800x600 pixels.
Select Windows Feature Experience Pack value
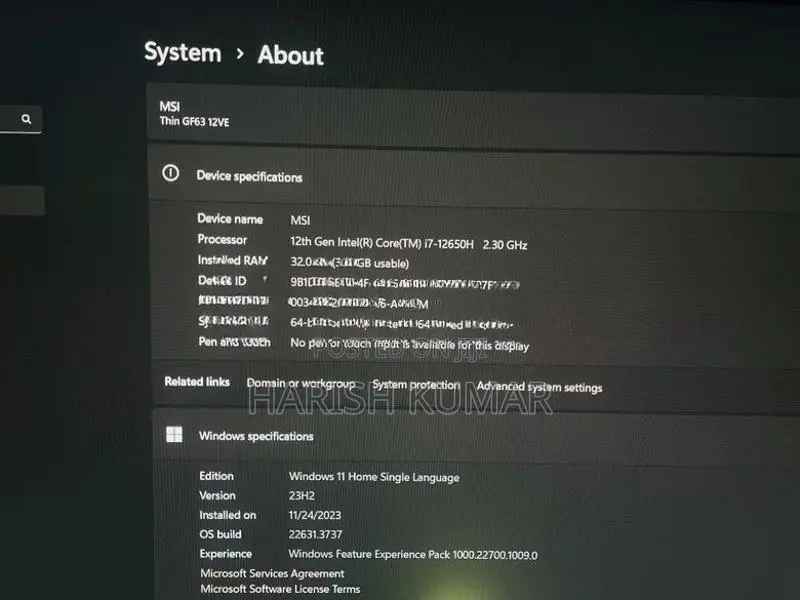coord(413,555)
